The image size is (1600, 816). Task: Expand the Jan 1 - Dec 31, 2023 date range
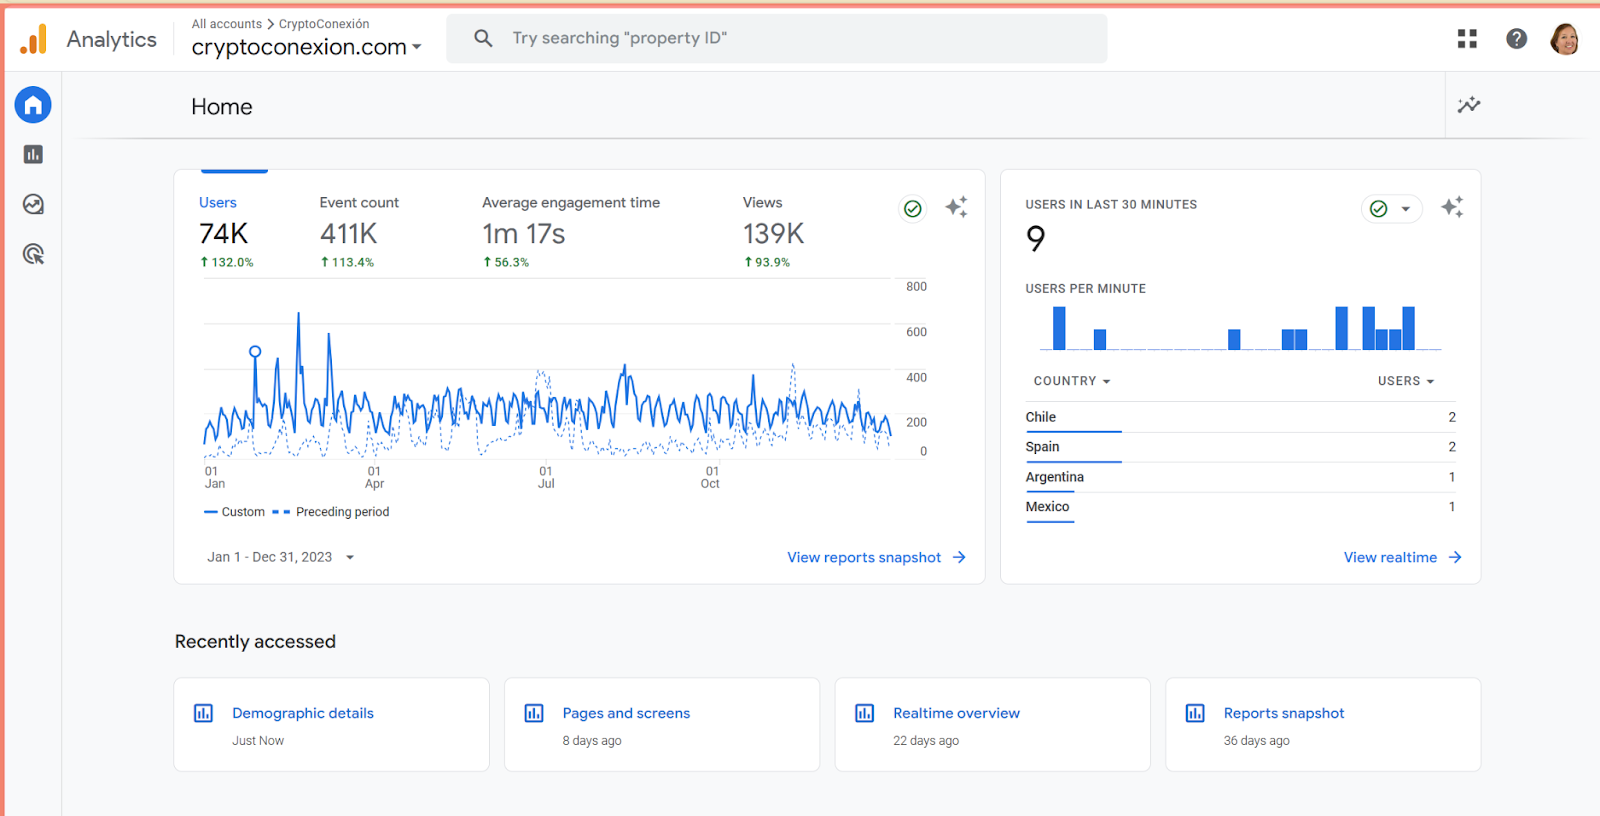280,557
